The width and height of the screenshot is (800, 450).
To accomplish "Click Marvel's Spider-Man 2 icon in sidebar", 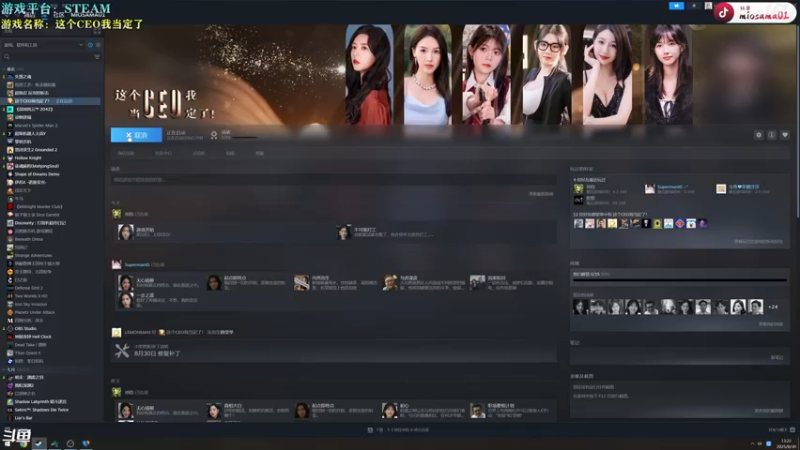I will pos(10,125).
